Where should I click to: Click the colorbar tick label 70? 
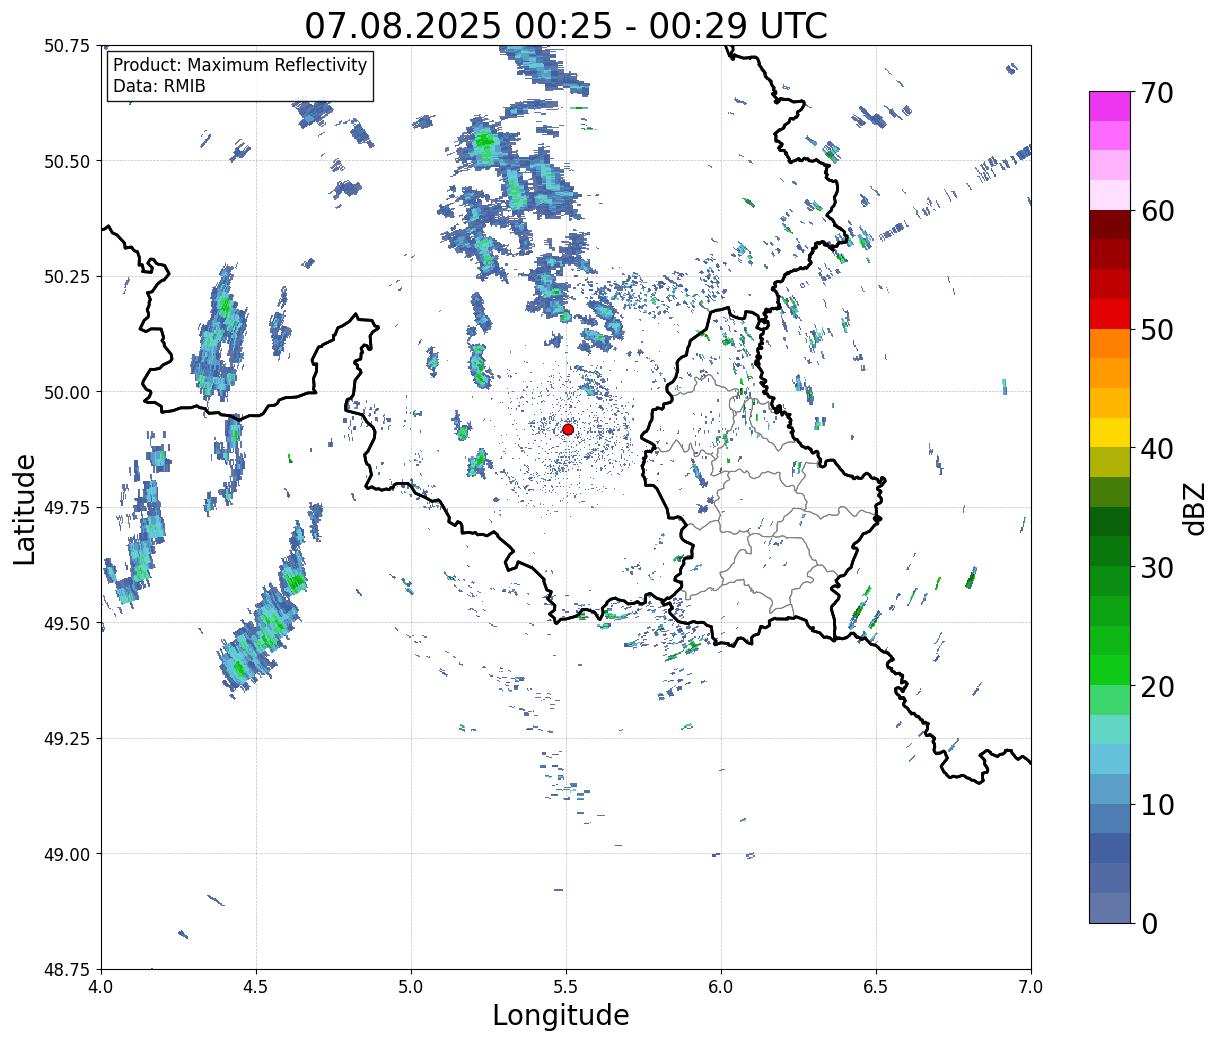[1156, 93]
